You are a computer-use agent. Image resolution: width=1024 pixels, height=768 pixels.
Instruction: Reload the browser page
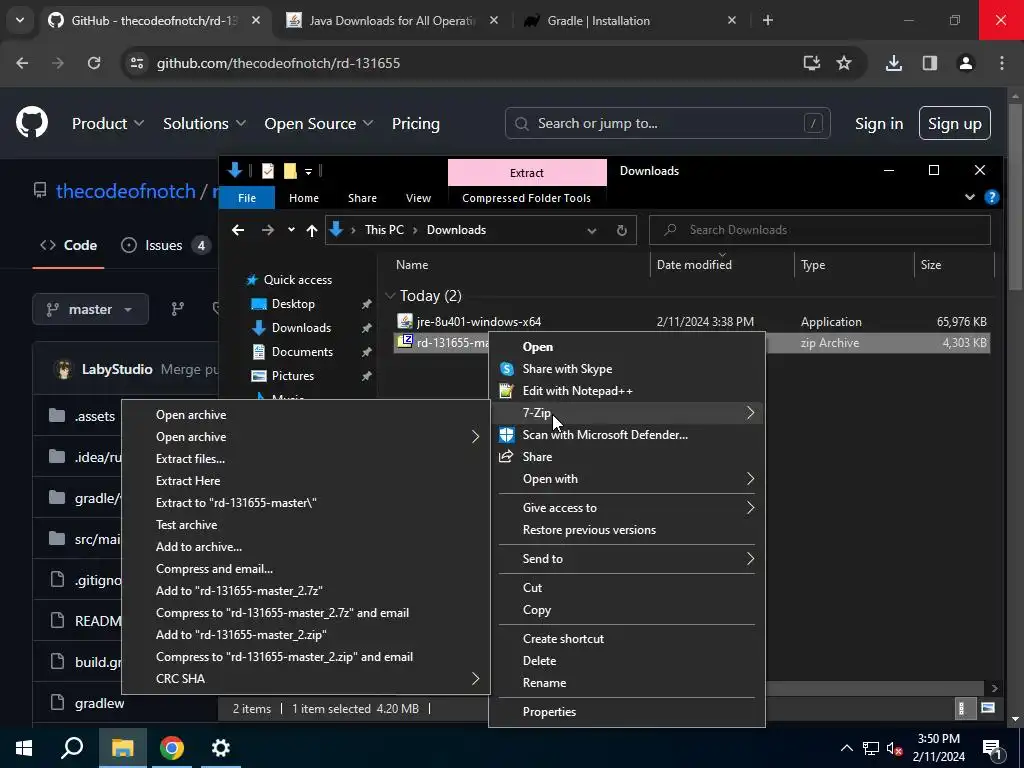point(94,63)
